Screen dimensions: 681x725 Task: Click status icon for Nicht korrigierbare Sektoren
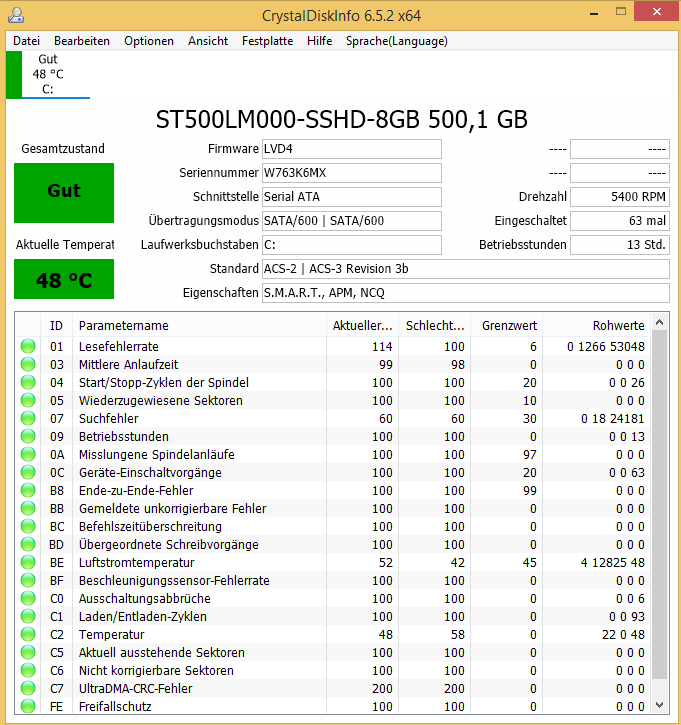(28, 671)
